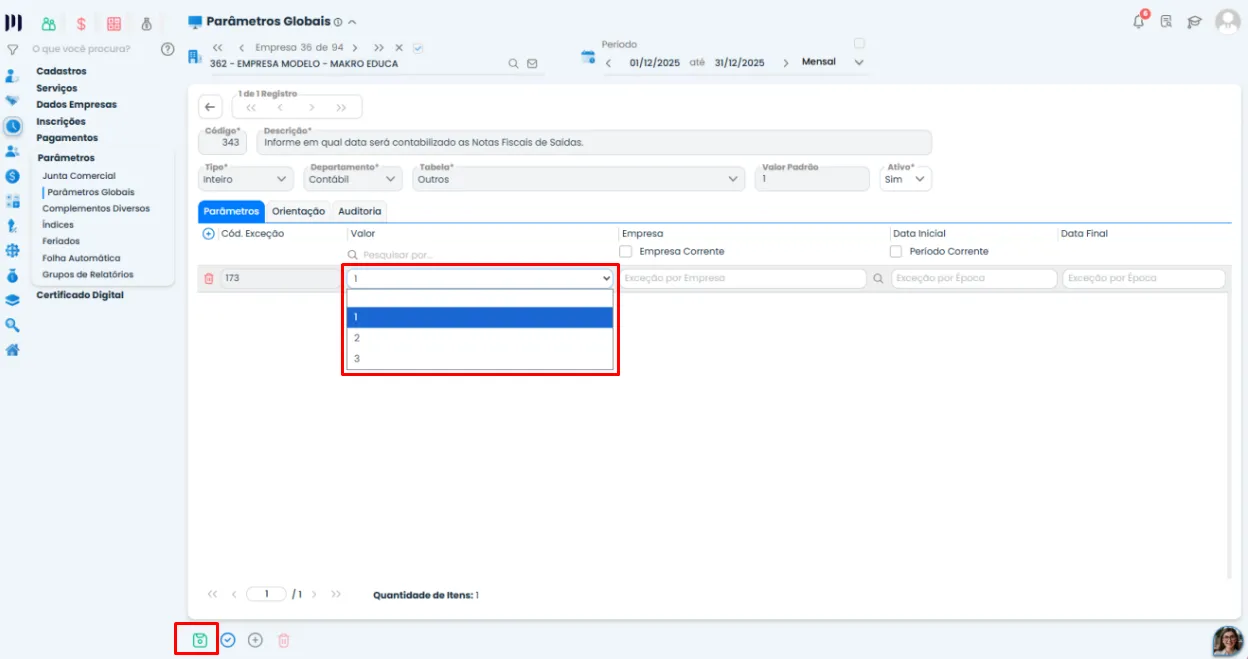1248x659 pixels.
Task: Select option 3 in Valor dropdown list
Action: (x=480, y=358)
